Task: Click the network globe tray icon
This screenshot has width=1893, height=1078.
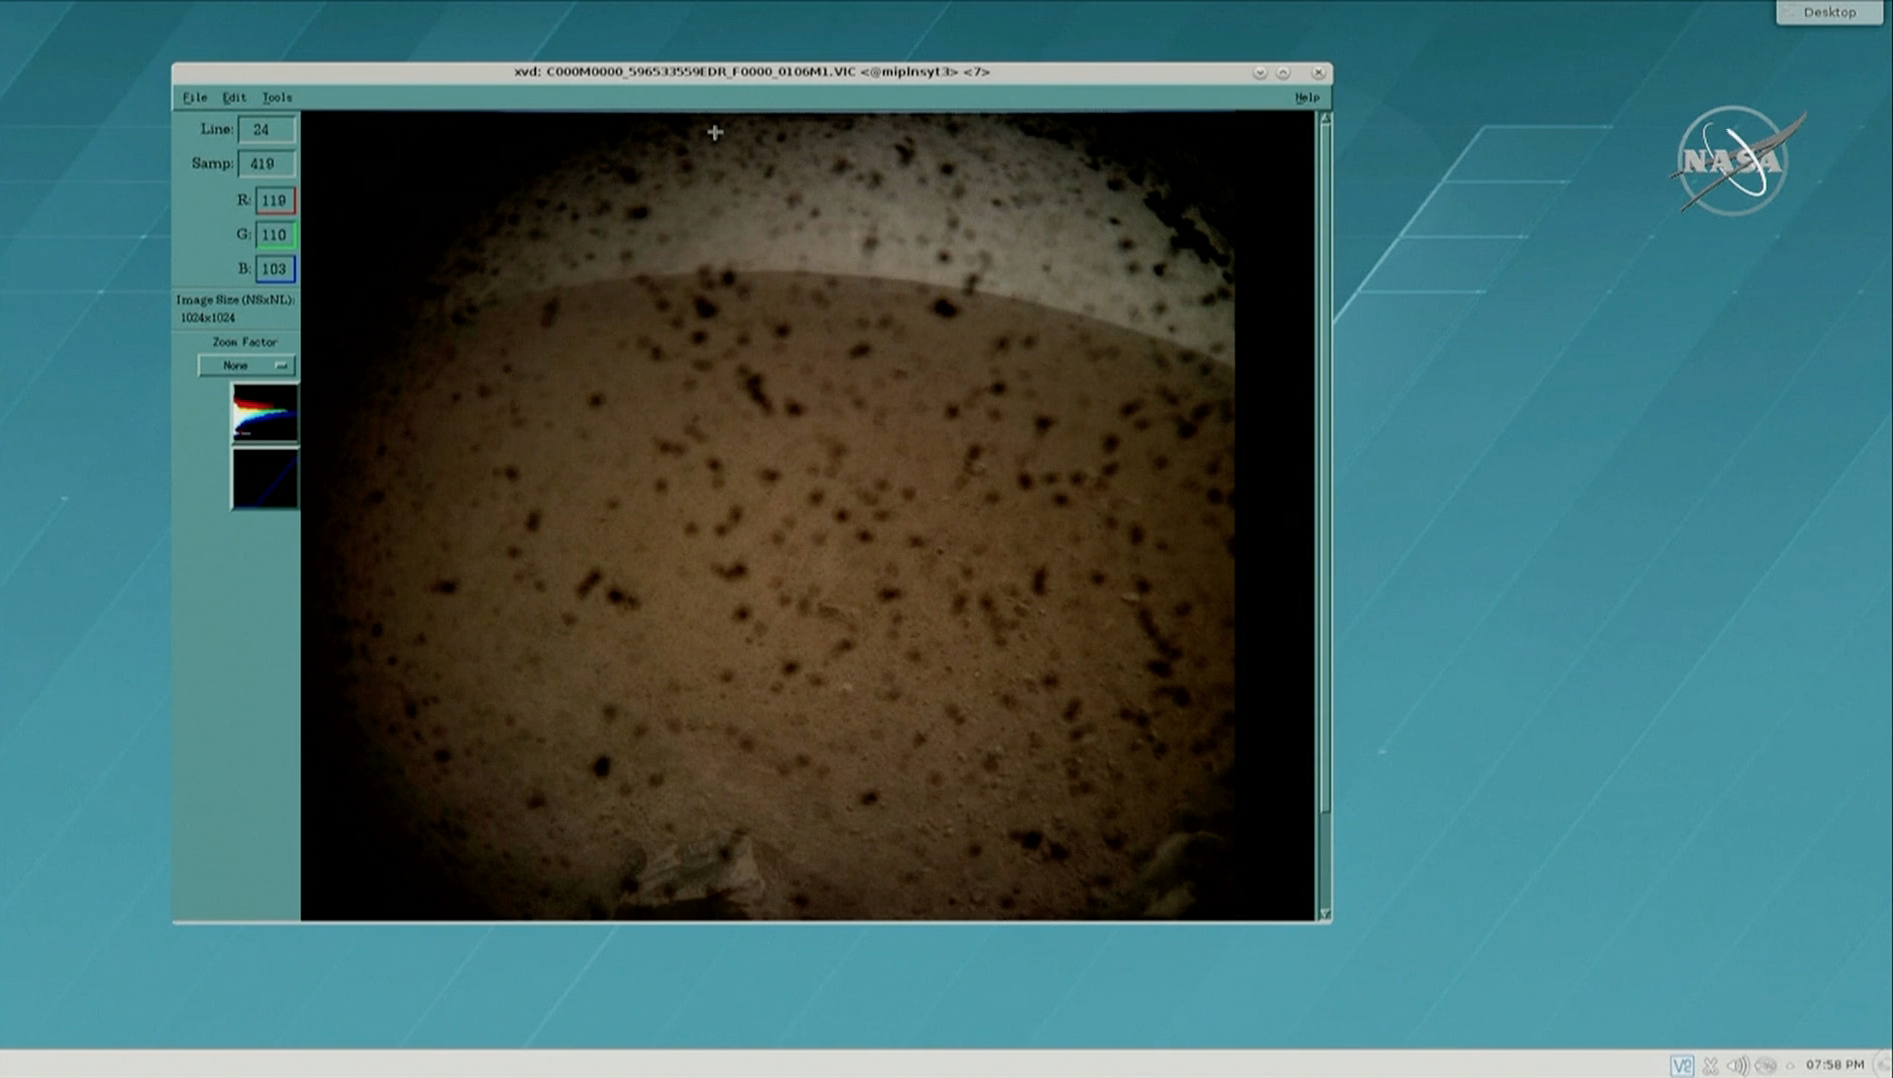Action: pyautogui.click(x=1766, y=1065)
